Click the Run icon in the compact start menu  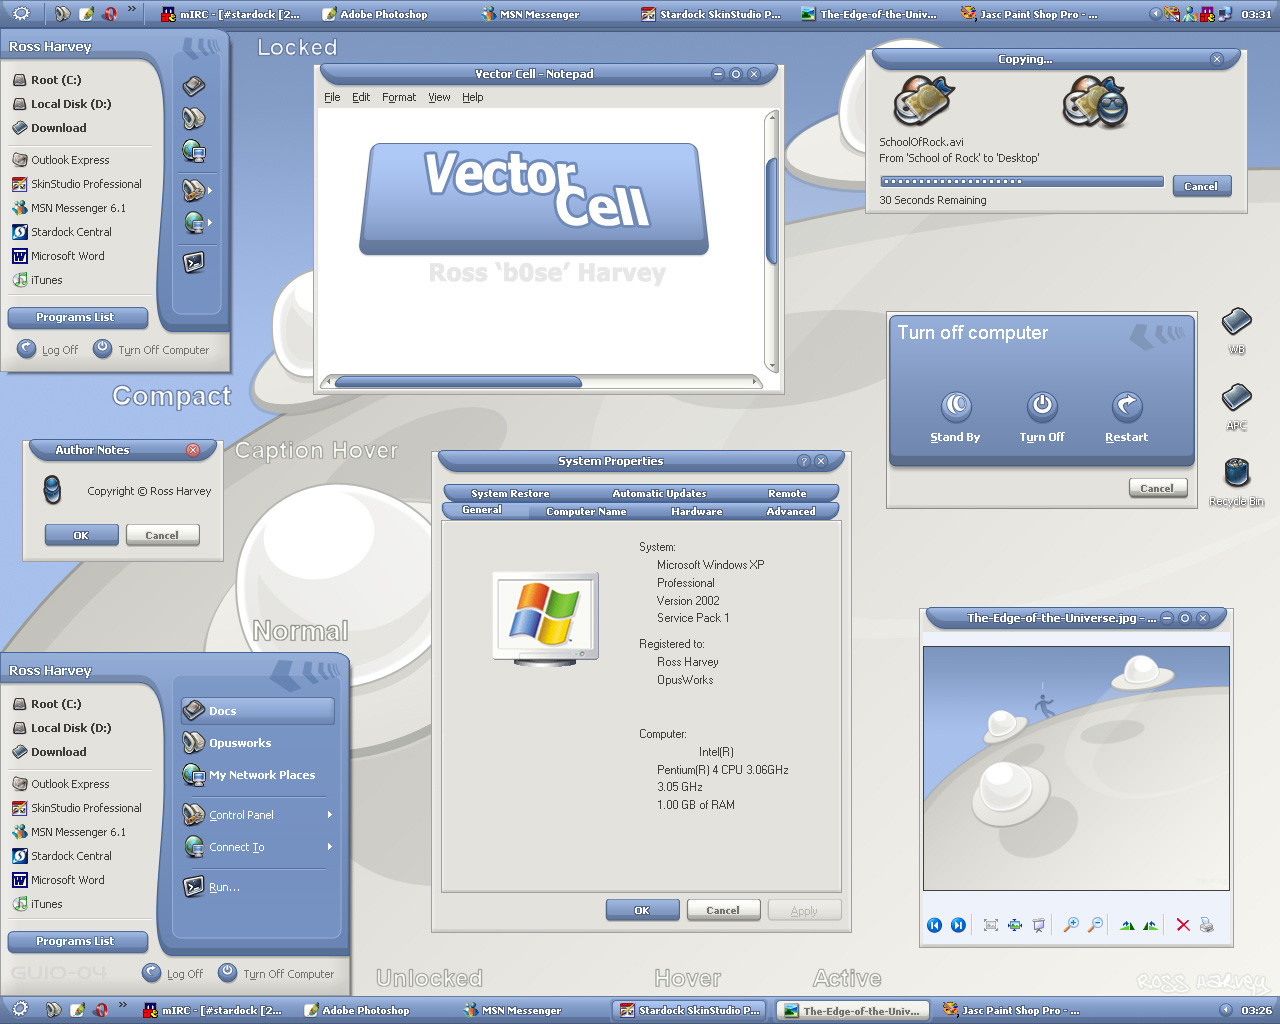click(194, 262)
